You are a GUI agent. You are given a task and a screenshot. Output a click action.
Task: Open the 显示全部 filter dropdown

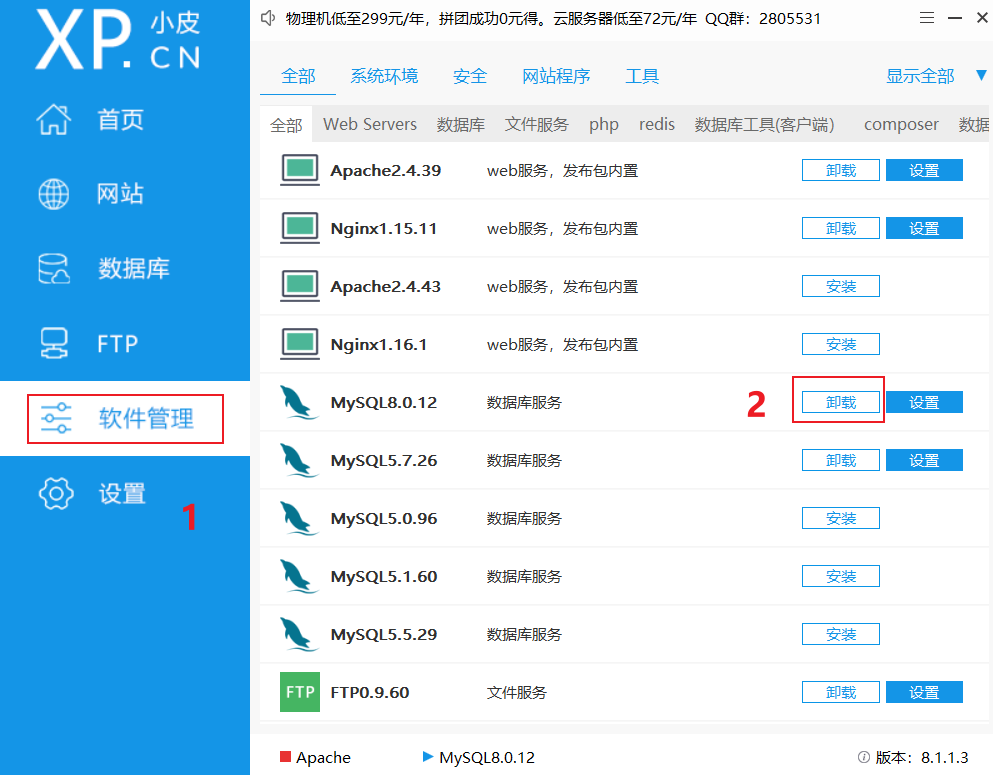919,74
